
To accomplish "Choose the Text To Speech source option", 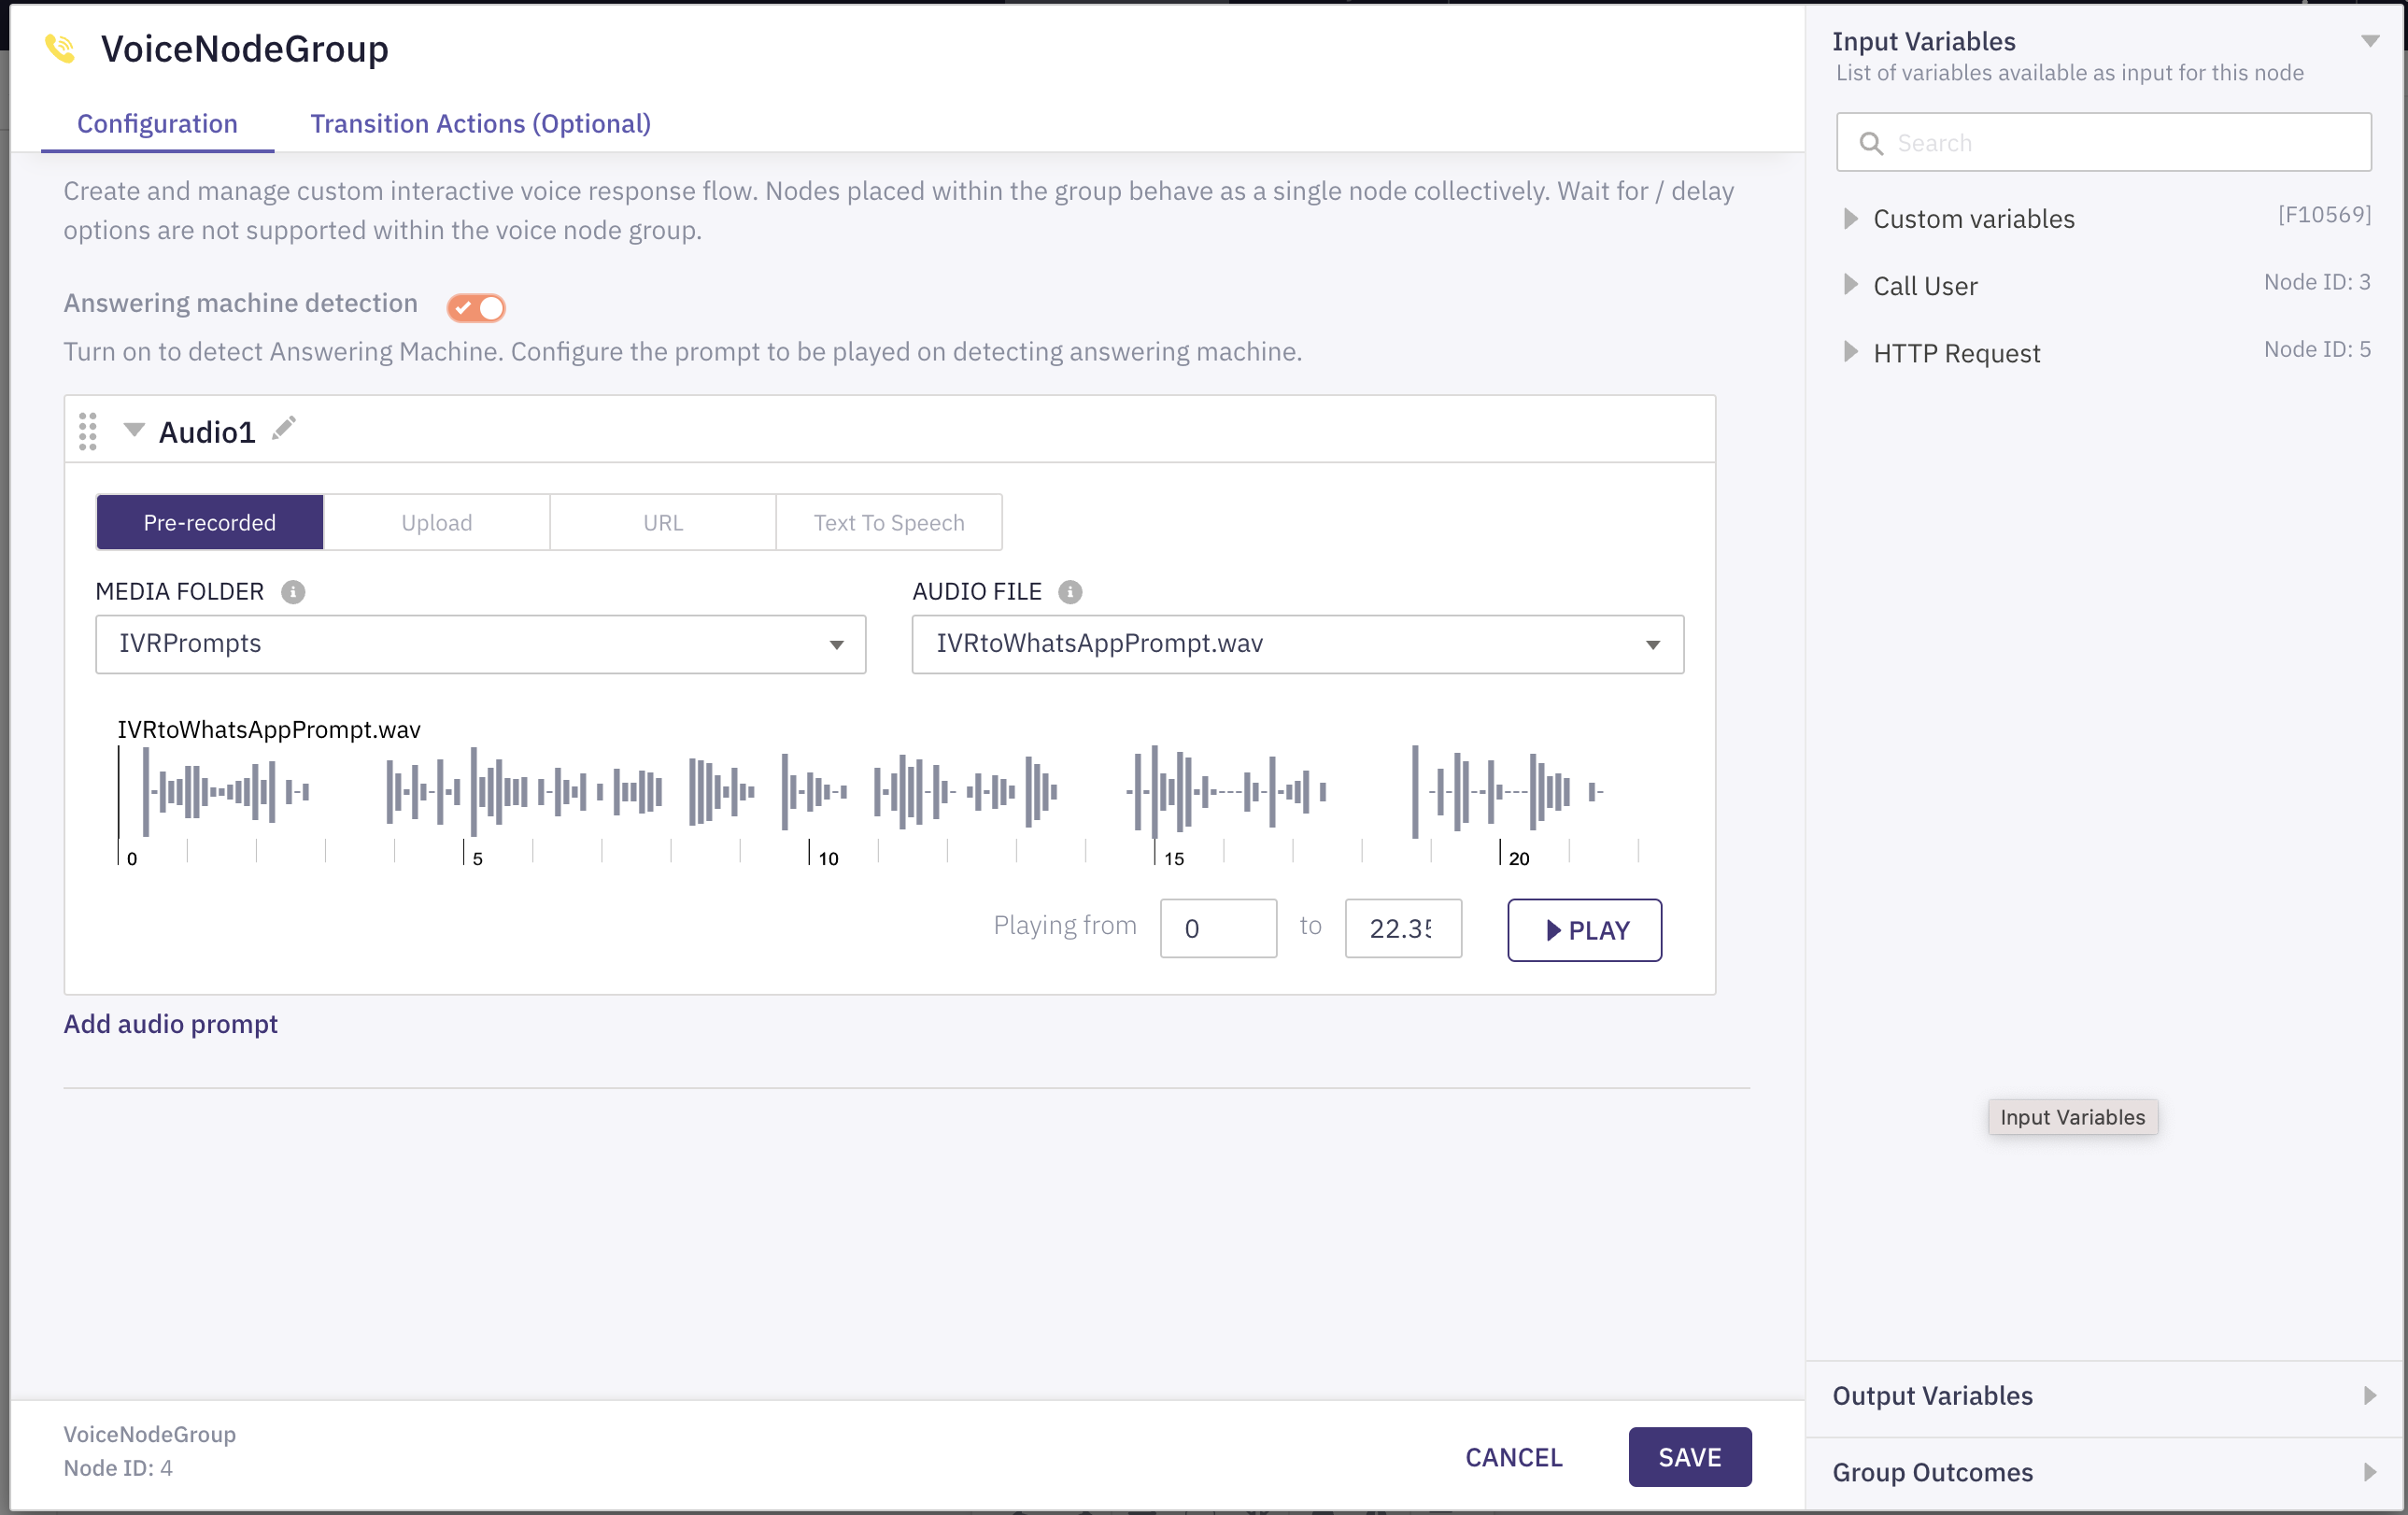I will pyautogui.click(x=888, y=522).
